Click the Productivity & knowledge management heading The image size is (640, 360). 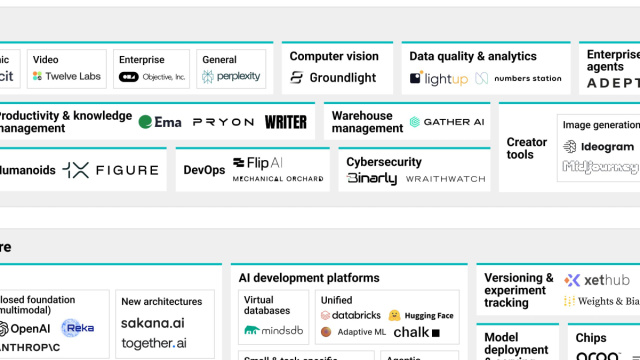pos(65,122)
